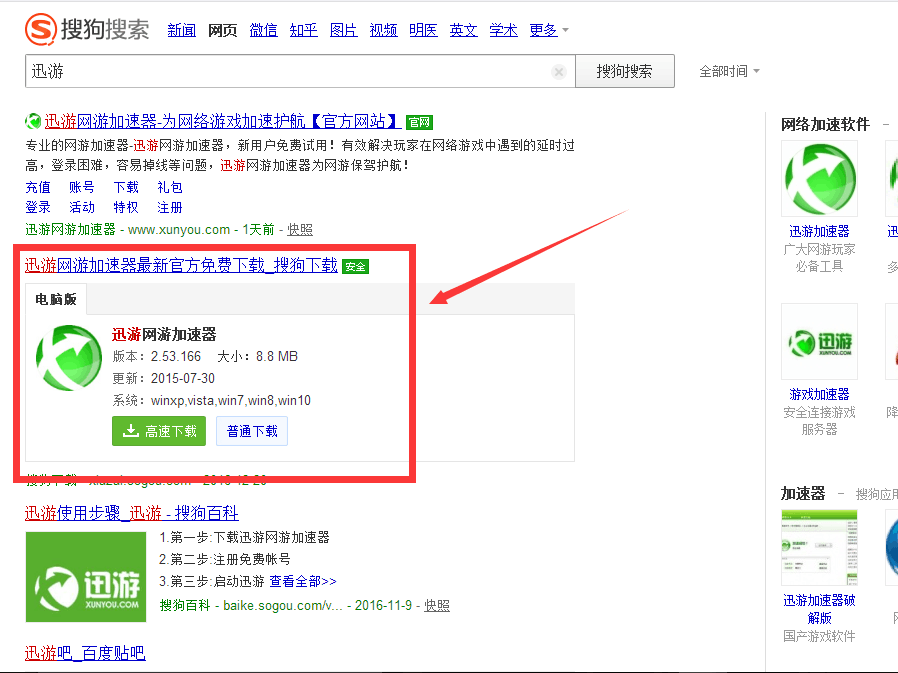Expand the 更多 navigation dropdown
This screenshot has height=673, width=898.
(549, 30)
